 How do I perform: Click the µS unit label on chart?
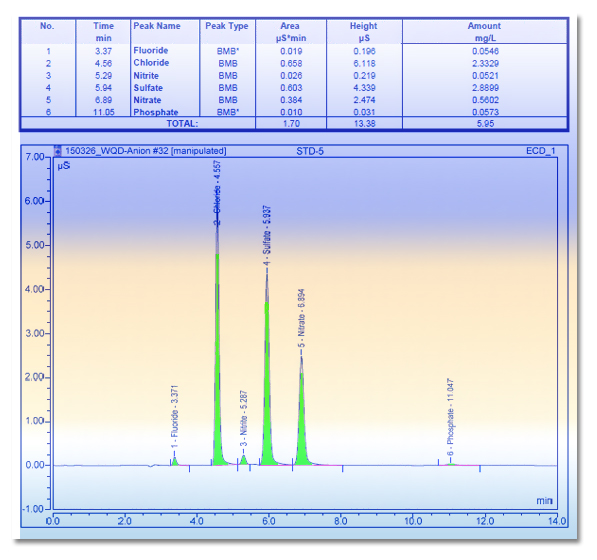click(64, 166)
